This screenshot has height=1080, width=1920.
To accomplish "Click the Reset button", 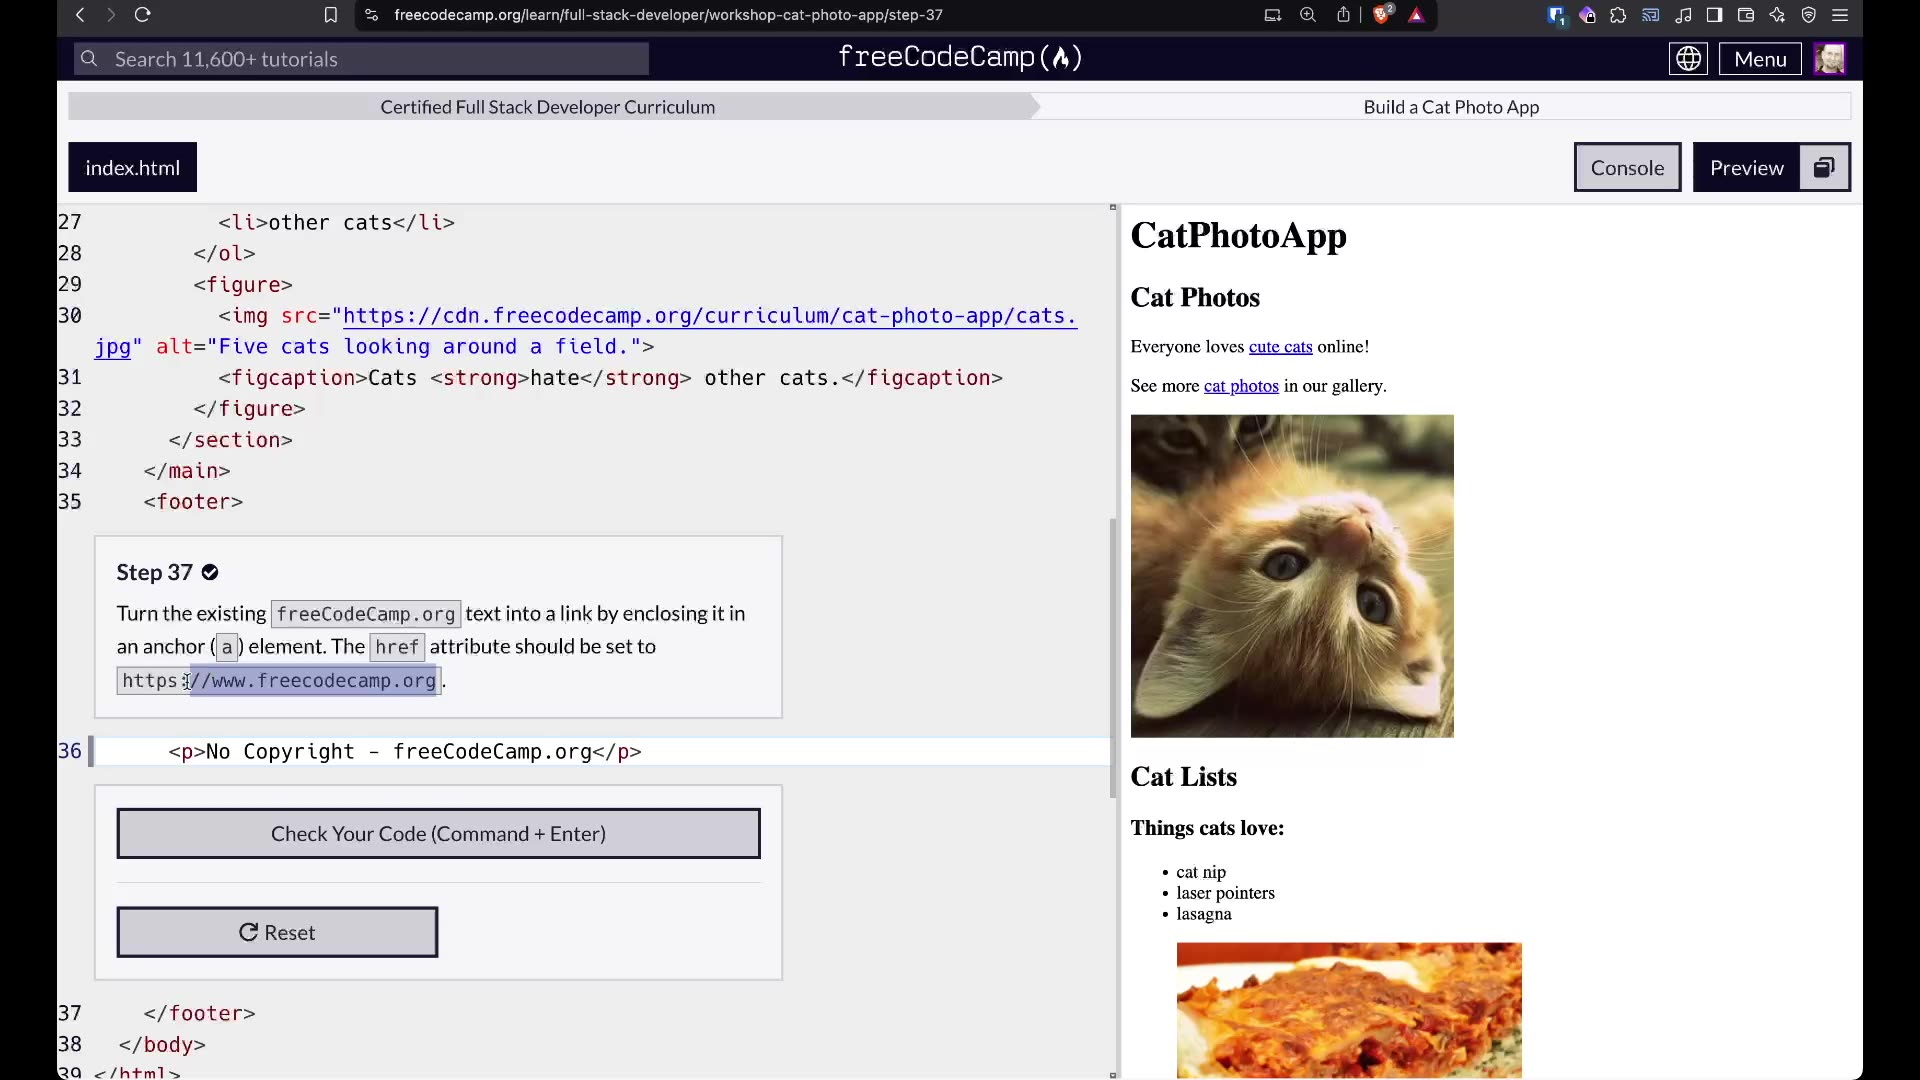I will pos(277,932).
